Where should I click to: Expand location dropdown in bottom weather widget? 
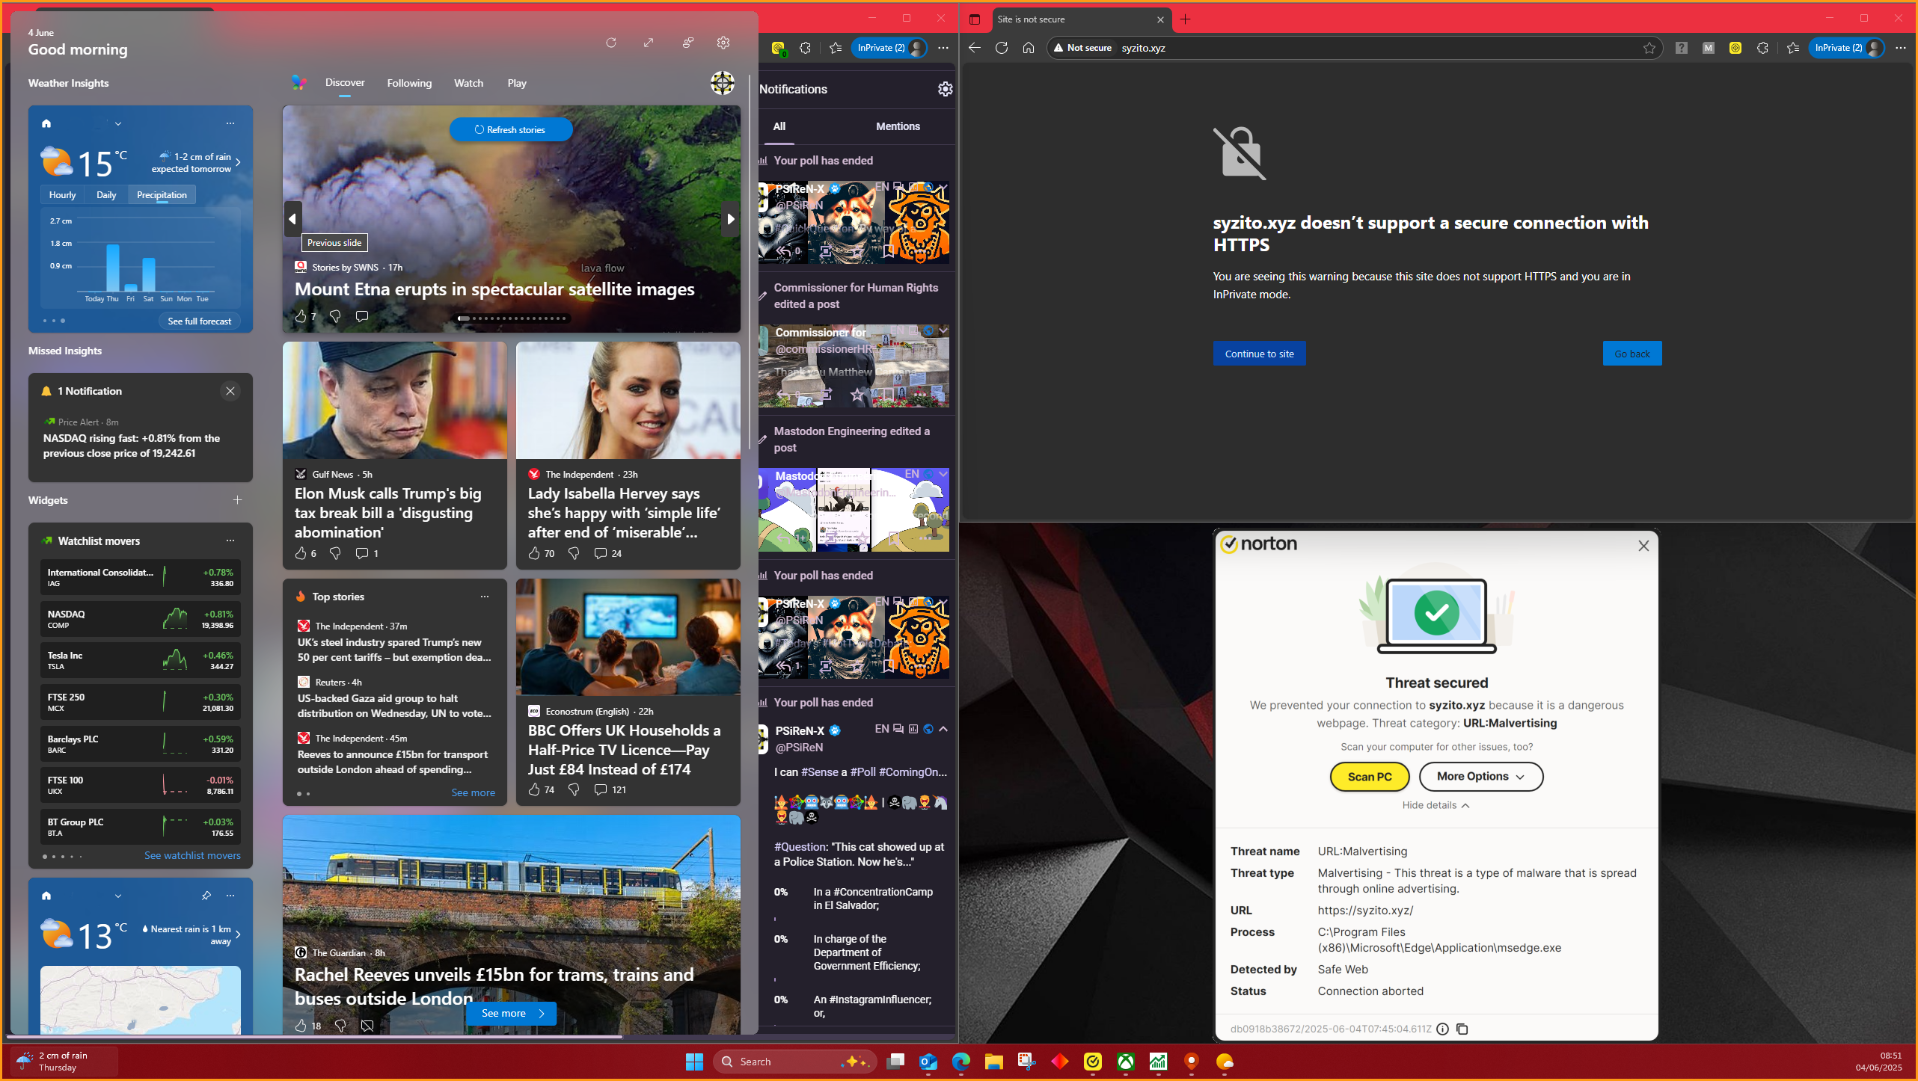118,896
